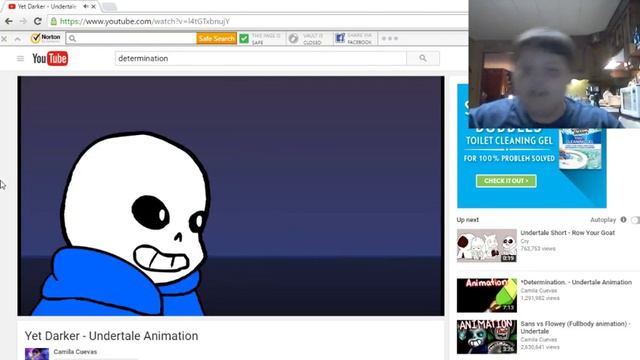Toggle the Autoplay switch

pos(635,220)
